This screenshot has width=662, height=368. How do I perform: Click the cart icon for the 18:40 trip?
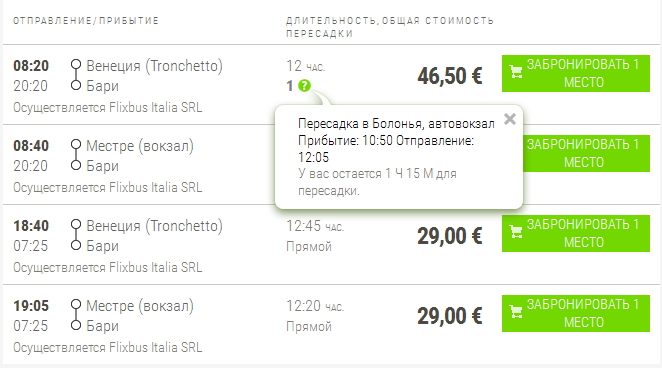[516, 232]
